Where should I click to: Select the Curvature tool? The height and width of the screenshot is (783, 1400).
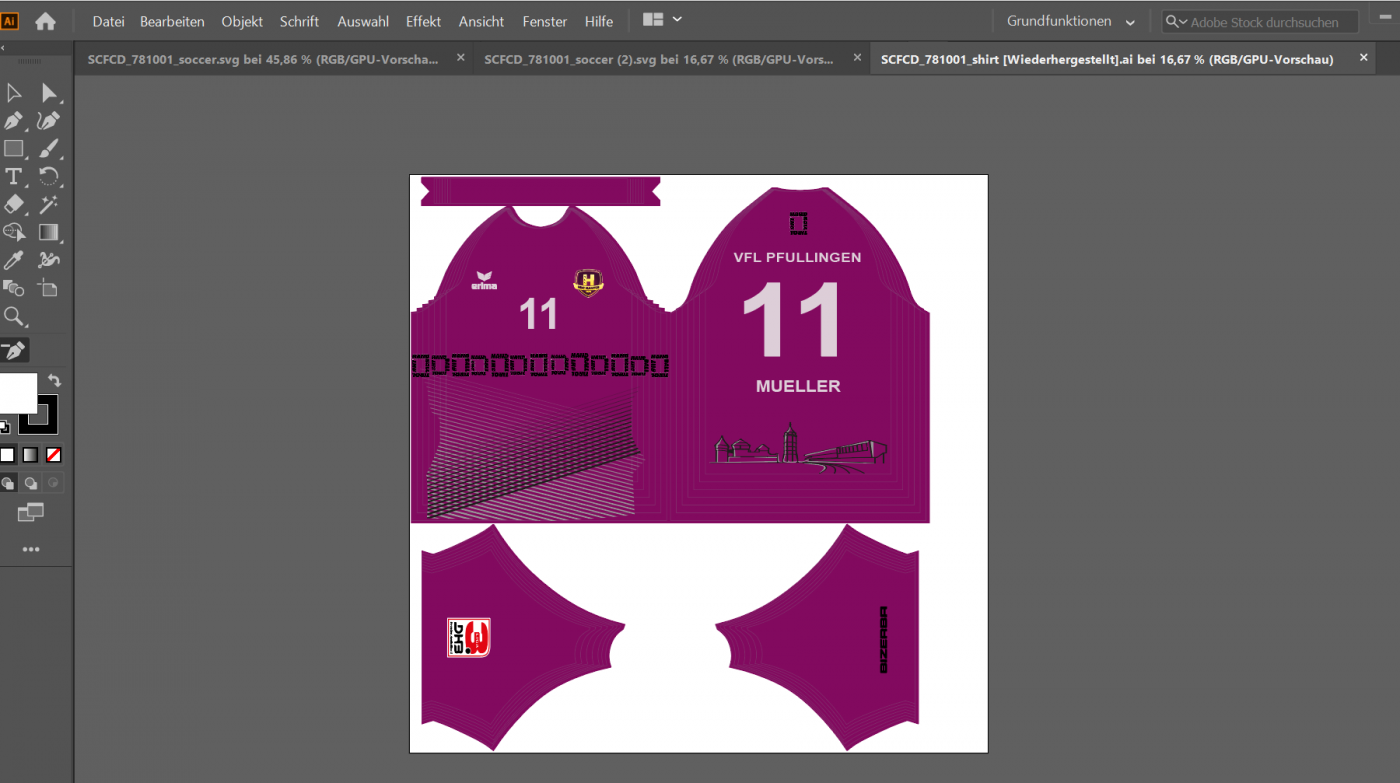click(48, 121)
